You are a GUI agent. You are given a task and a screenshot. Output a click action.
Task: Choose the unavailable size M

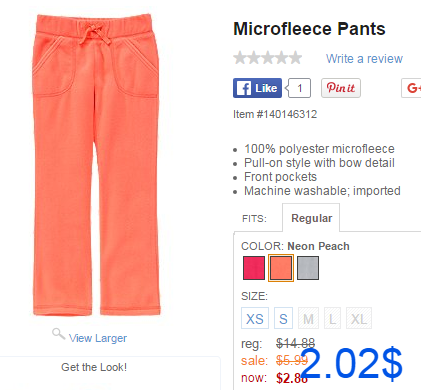[x=308, y=318]
